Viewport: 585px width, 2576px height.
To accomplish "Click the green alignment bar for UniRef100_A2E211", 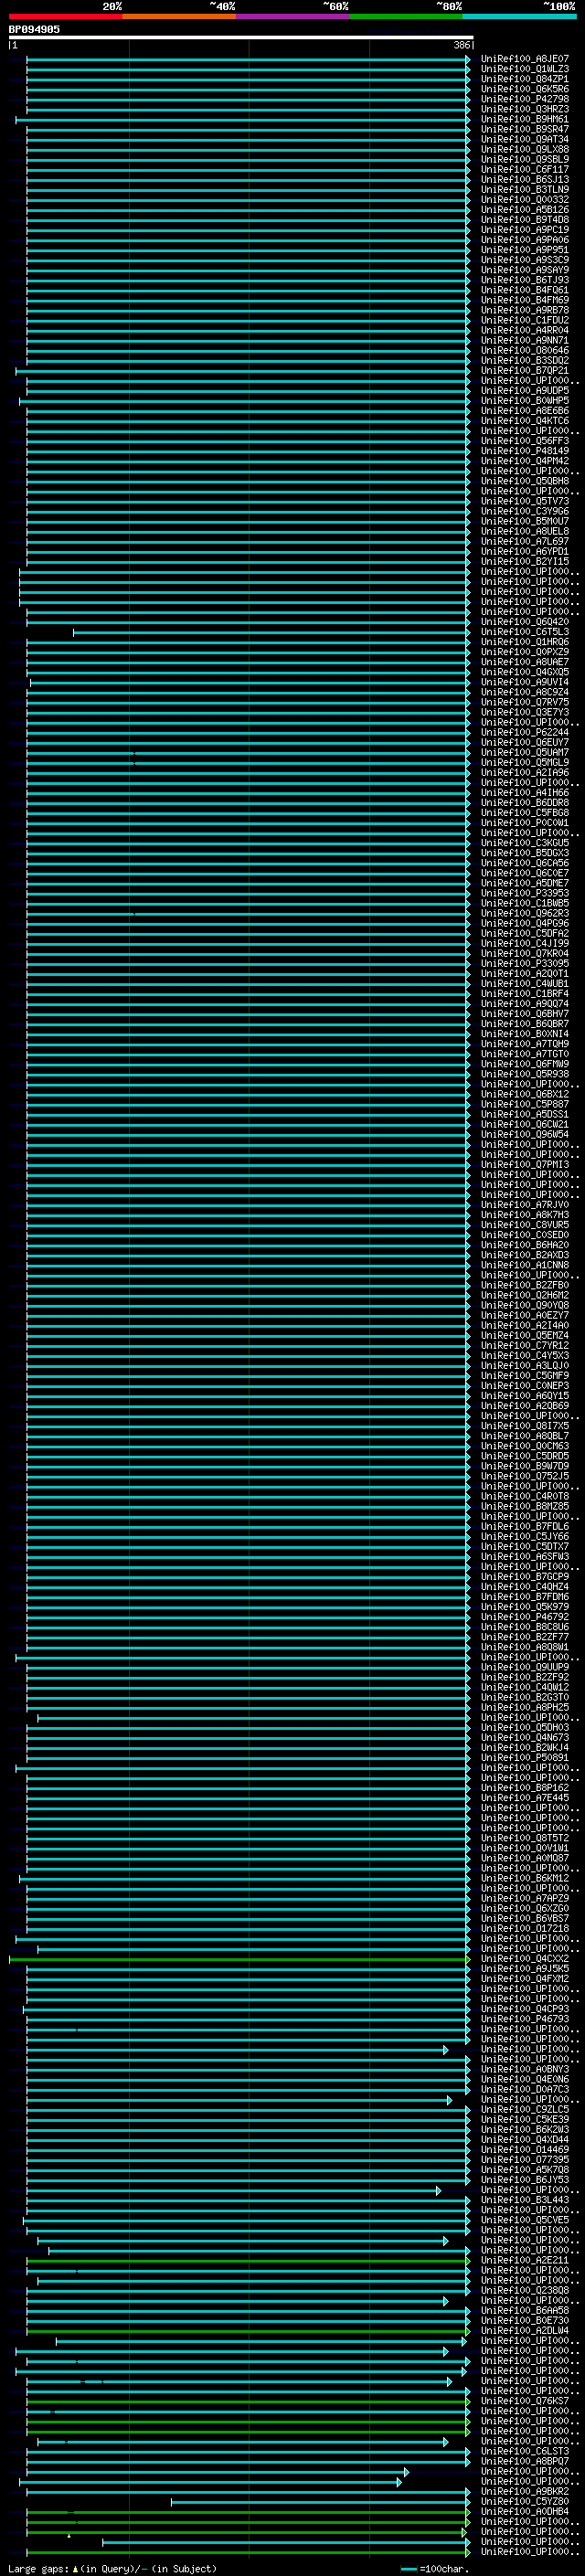I will (248, 2259).
